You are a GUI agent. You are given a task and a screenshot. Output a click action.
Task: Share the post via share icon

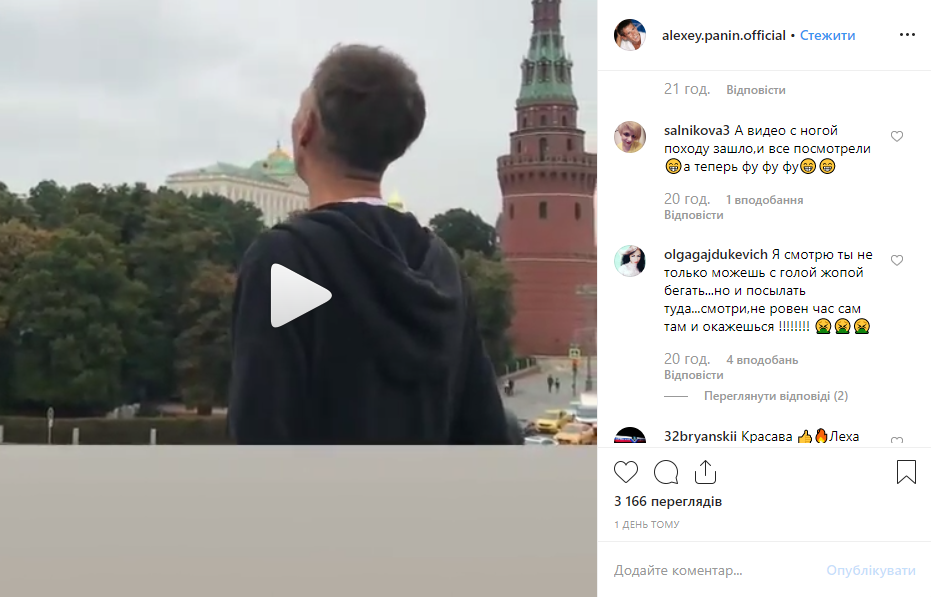(705, 472)
